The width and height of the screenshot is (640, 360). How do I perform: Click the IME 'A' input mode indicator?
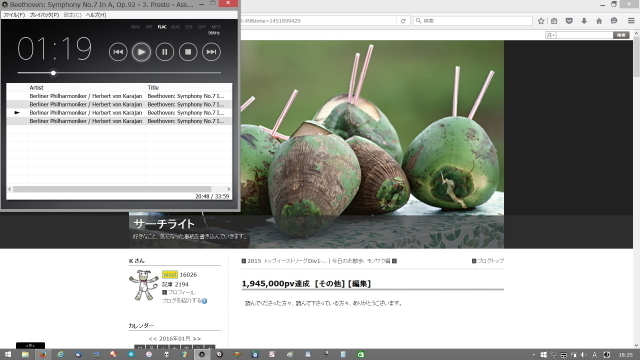click(594, 355)
